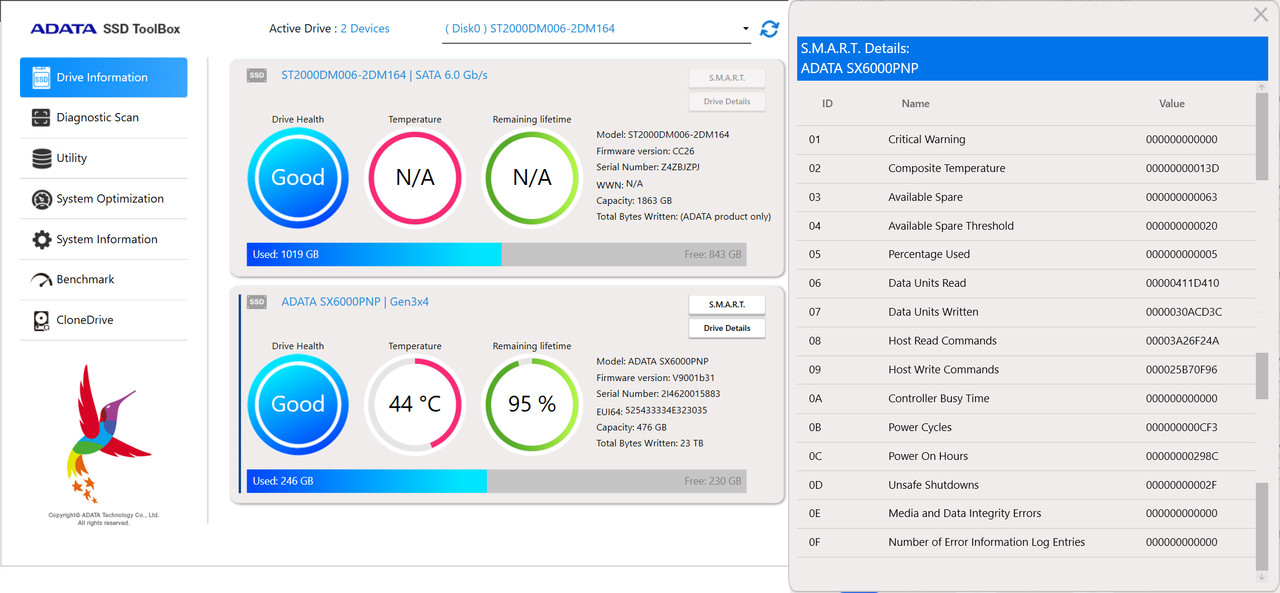
Task: Select the 'Available Spare' row name
Action: (925, 197)
